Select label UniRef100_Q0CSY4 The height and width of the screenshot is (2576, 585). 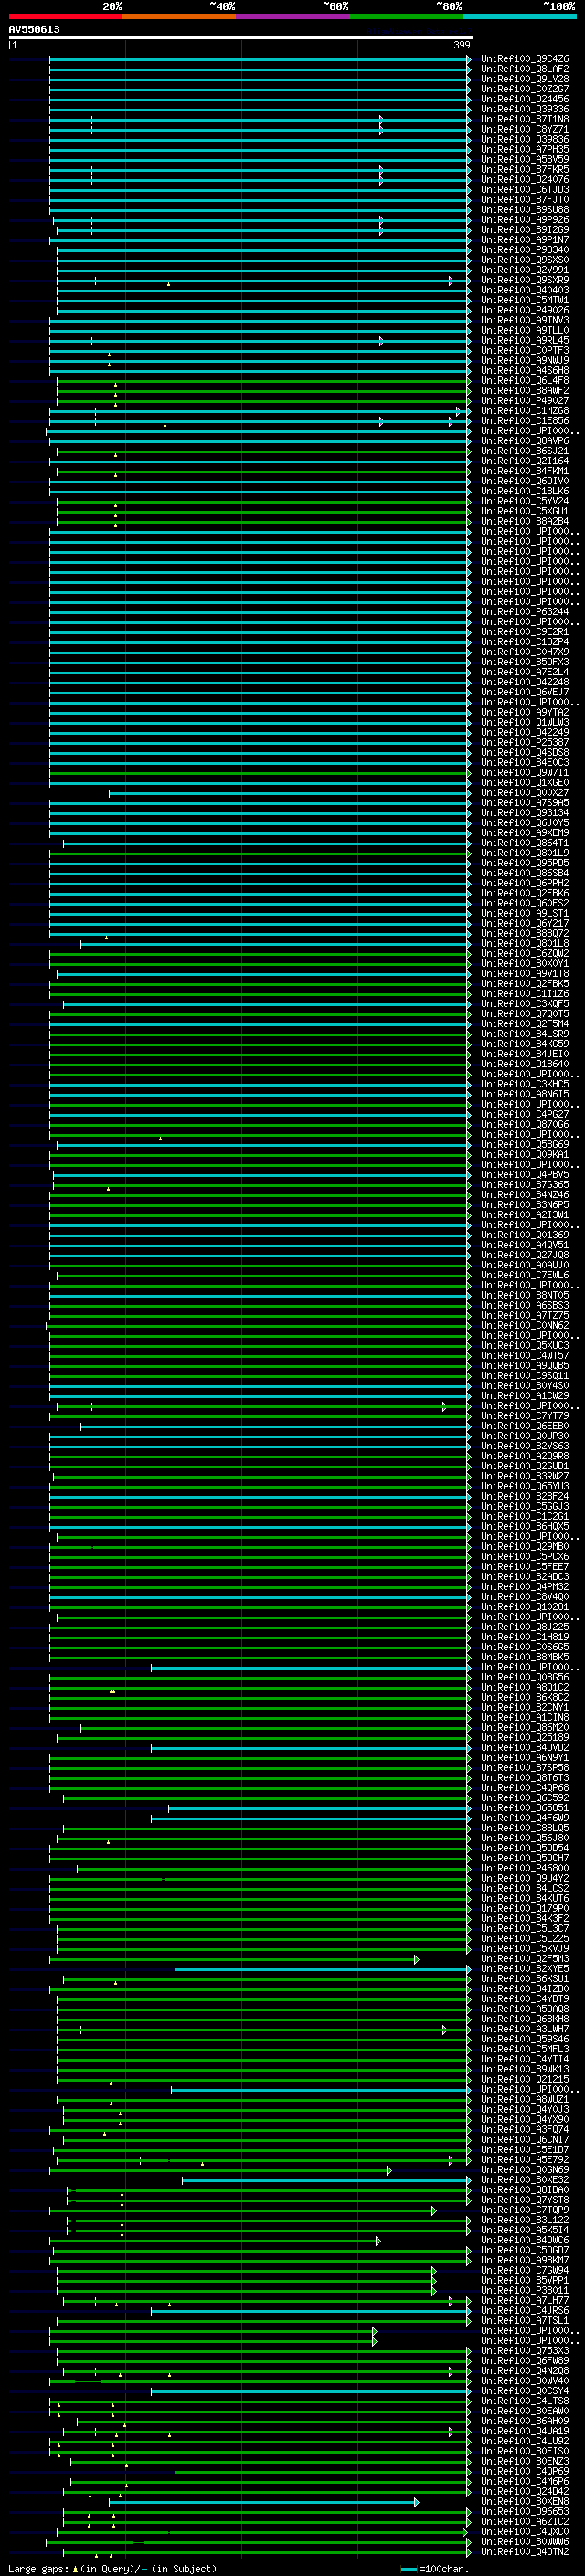tap(525, 2390)
